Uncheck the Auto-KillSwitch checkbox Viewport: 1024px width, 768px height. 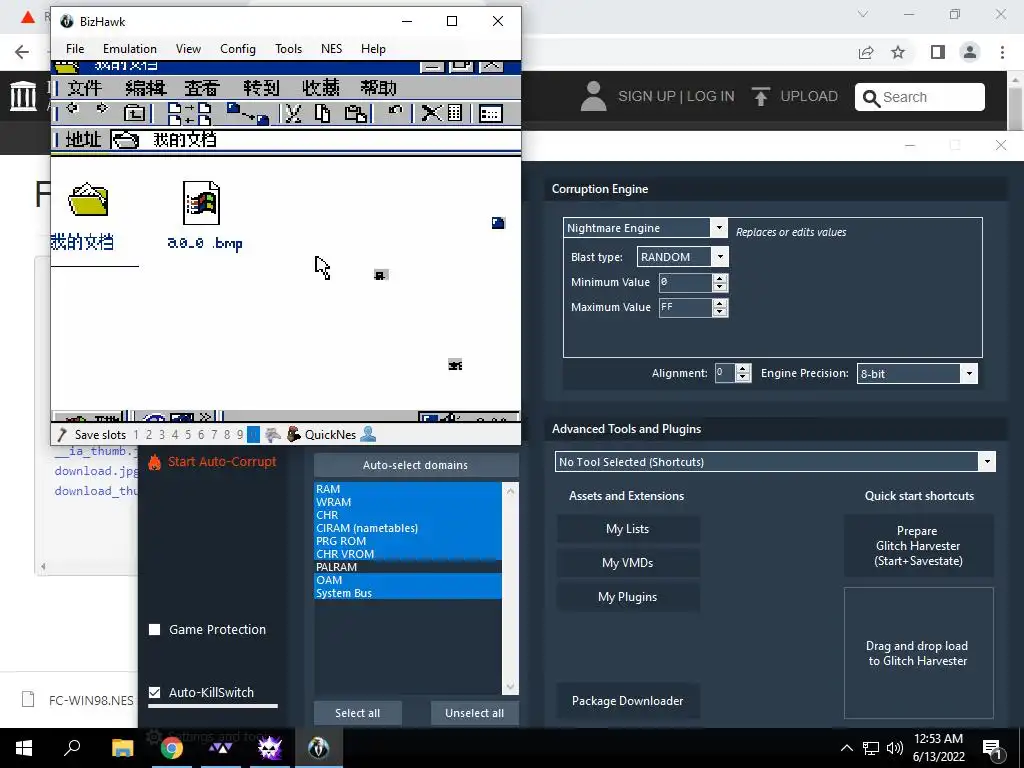[x=155, y=692]
